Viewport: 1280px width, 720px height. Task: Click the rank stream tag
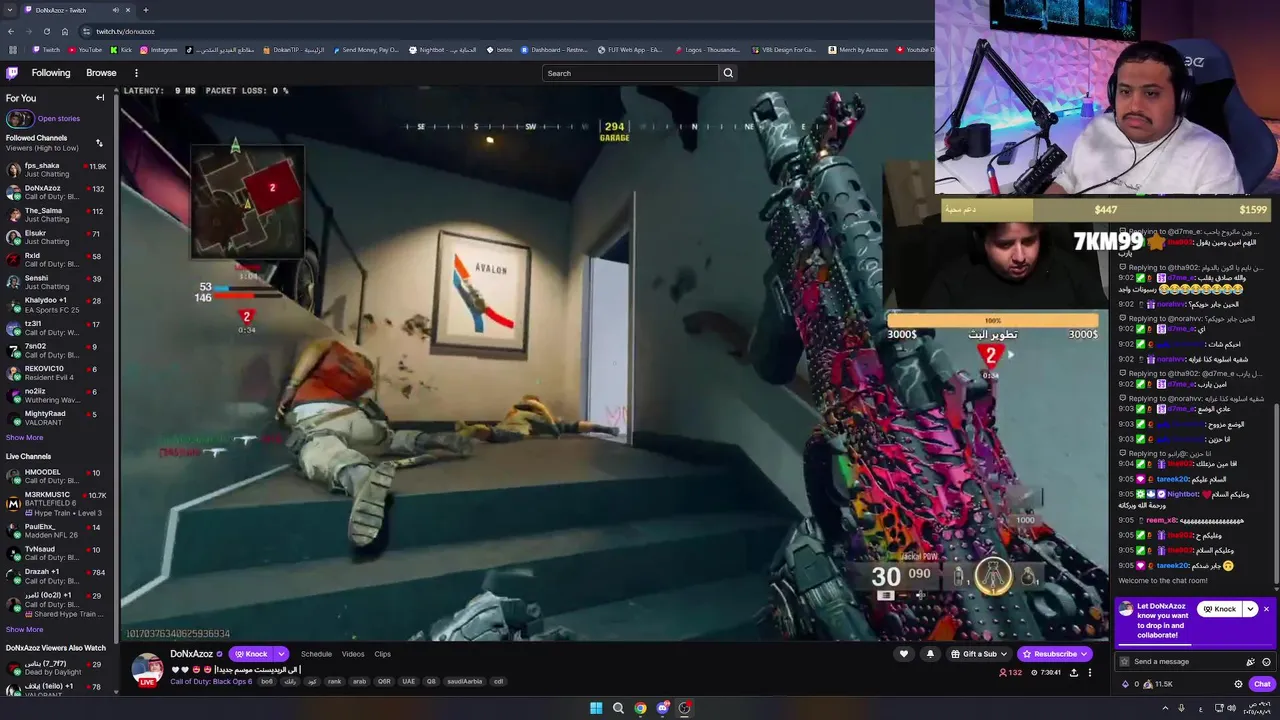pos(334,681)
